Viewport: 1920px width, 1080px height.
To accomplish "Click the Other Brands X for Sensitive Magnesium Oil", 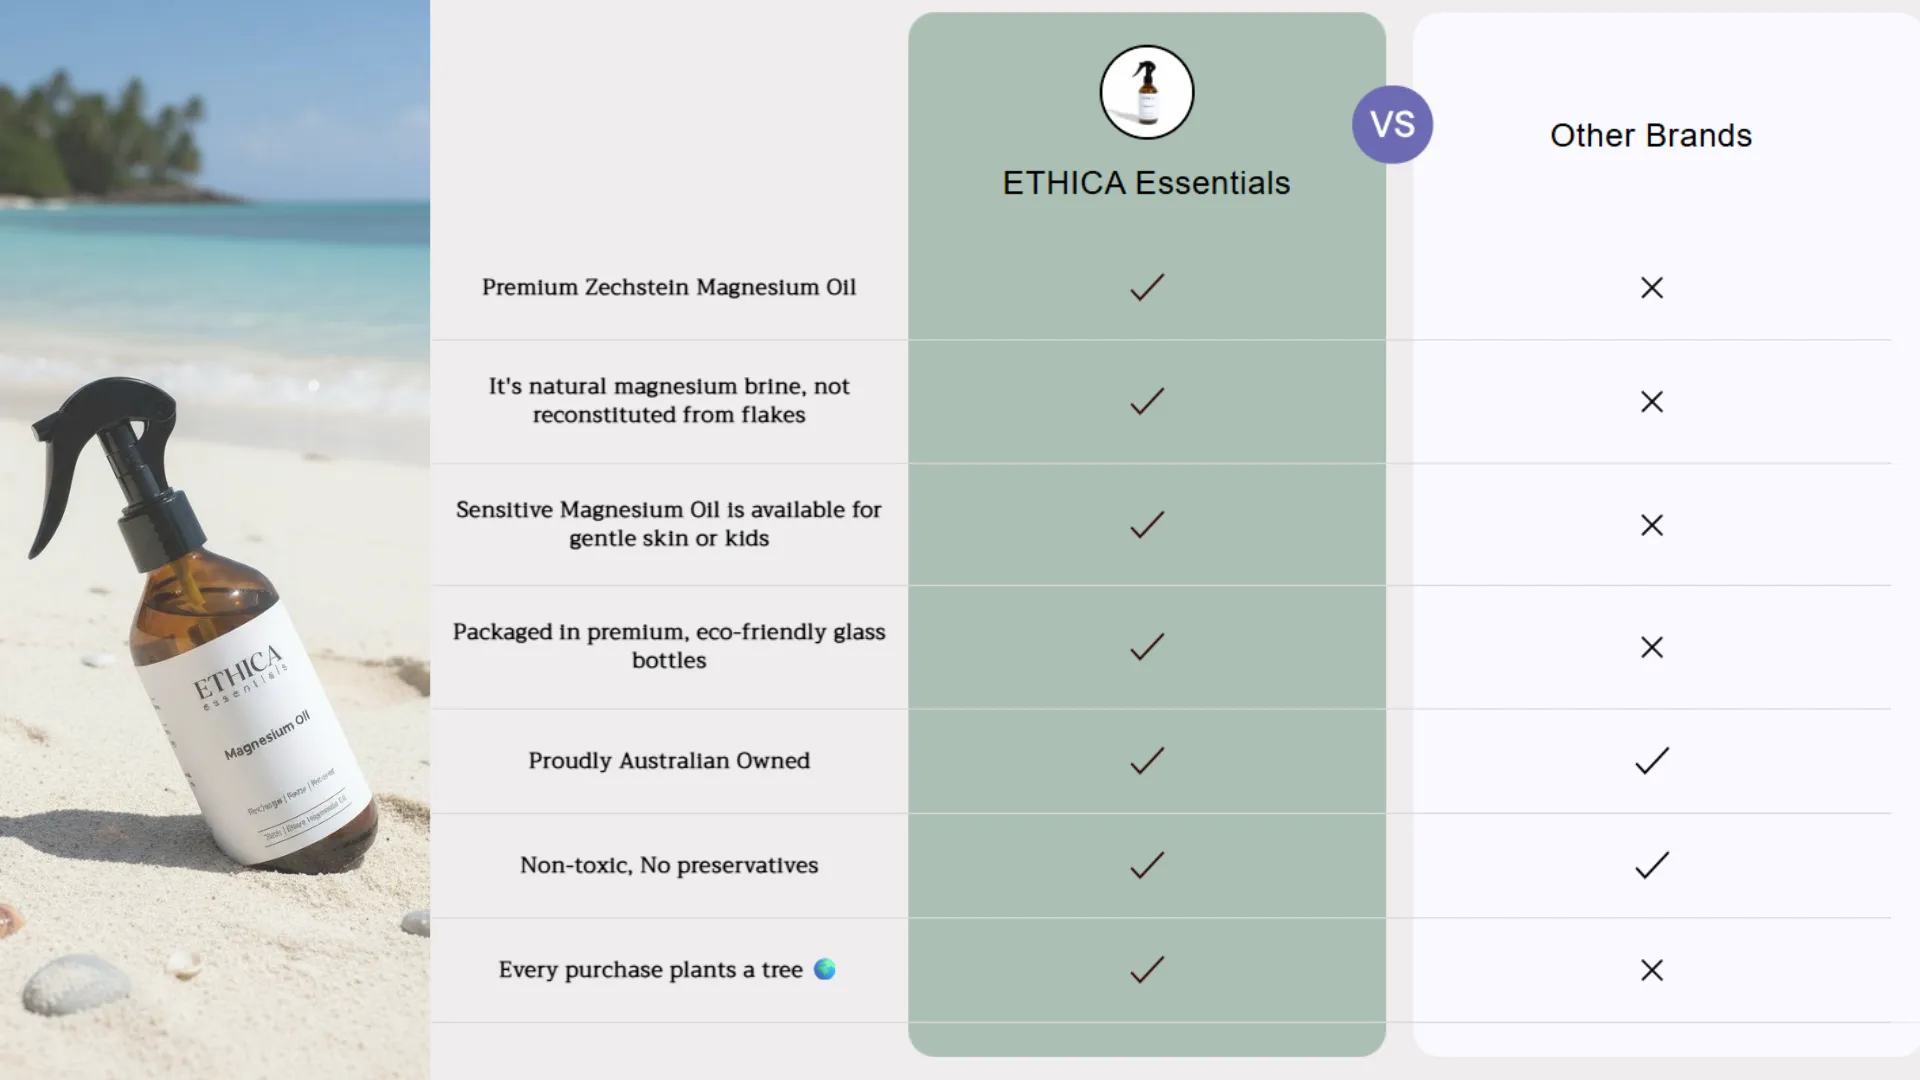I will pyautogui.click(x=1652, y=525).
